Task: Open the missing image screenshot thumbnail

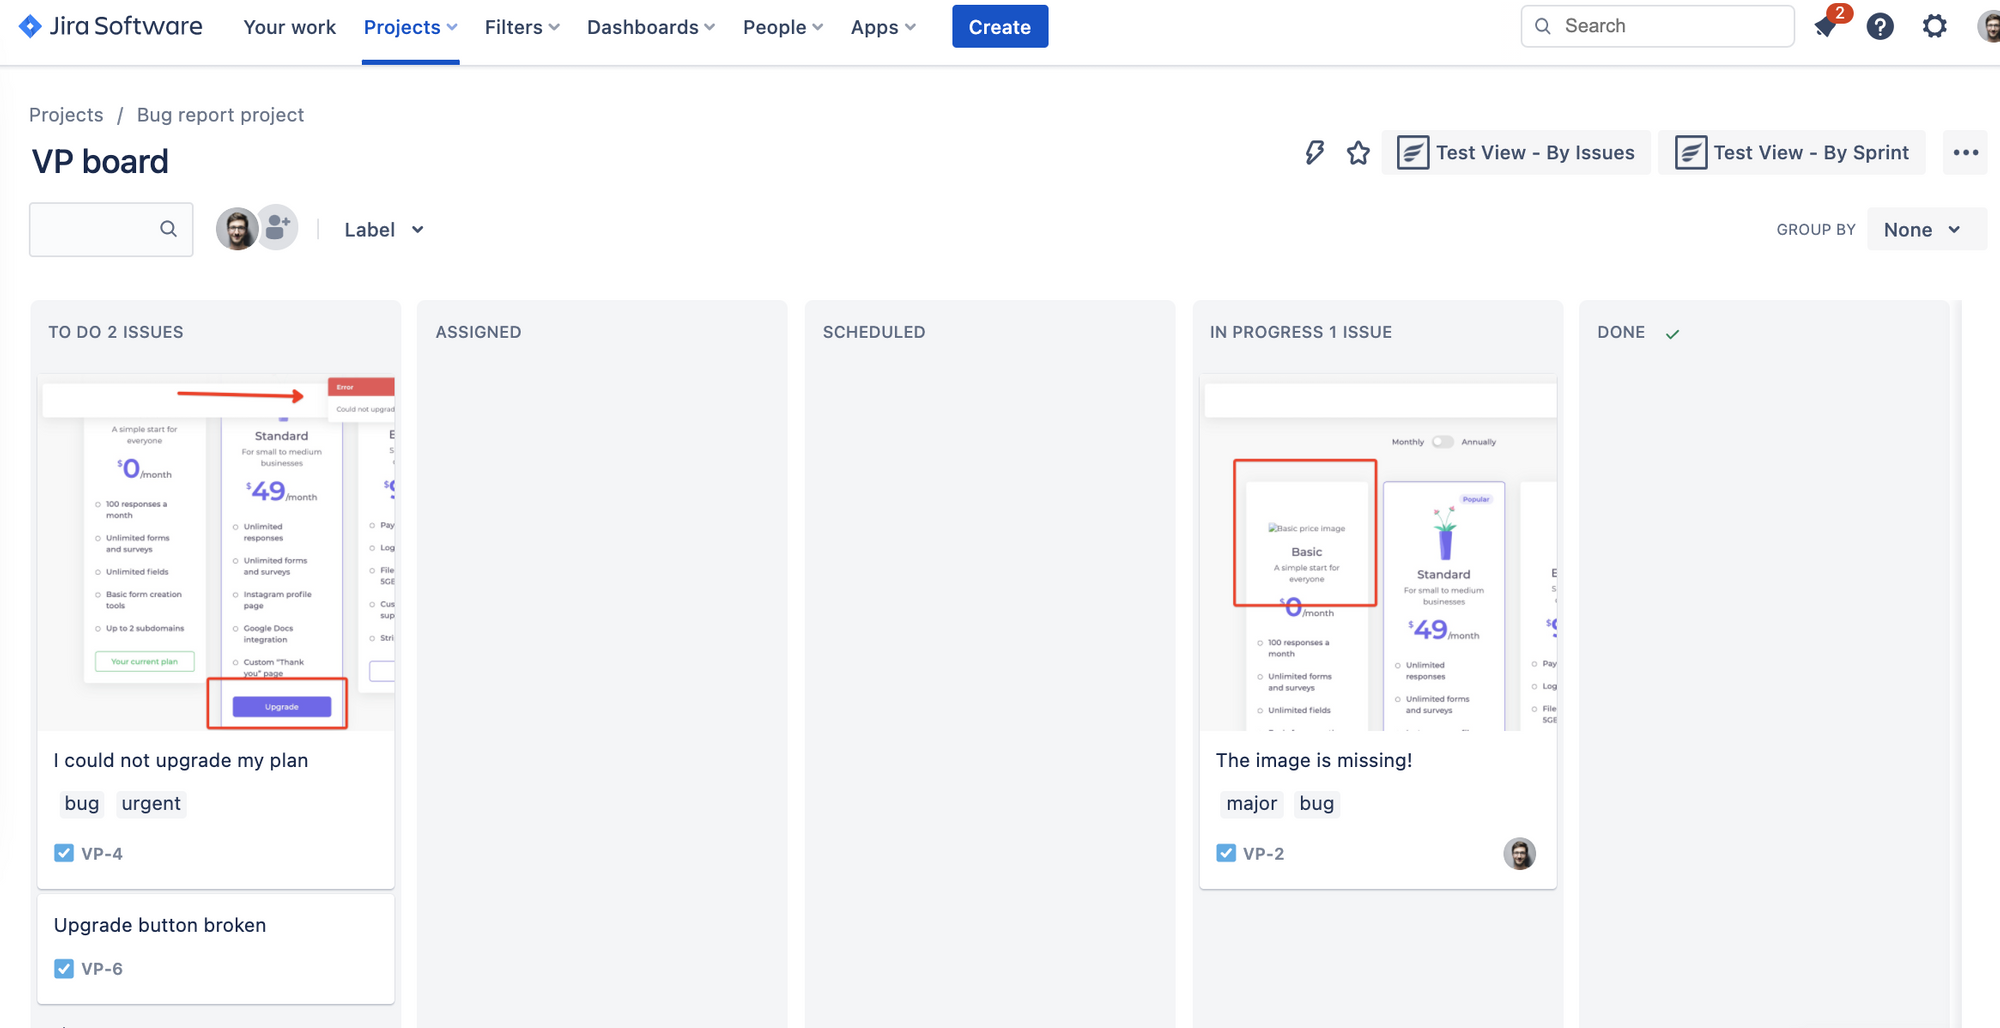Action: pyautogui.click(x=1378, y=553)
